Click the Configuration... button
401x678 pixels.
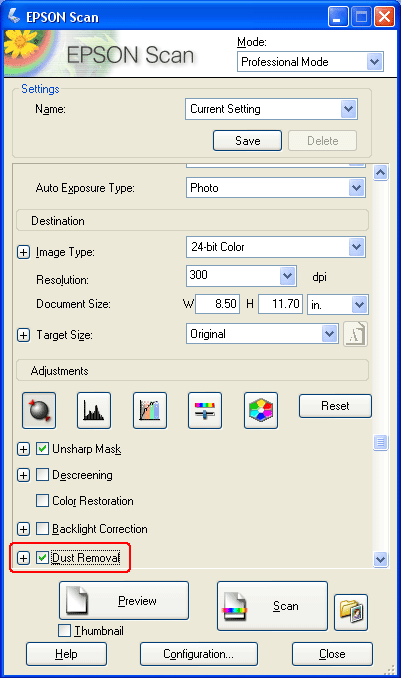(199, 654)
